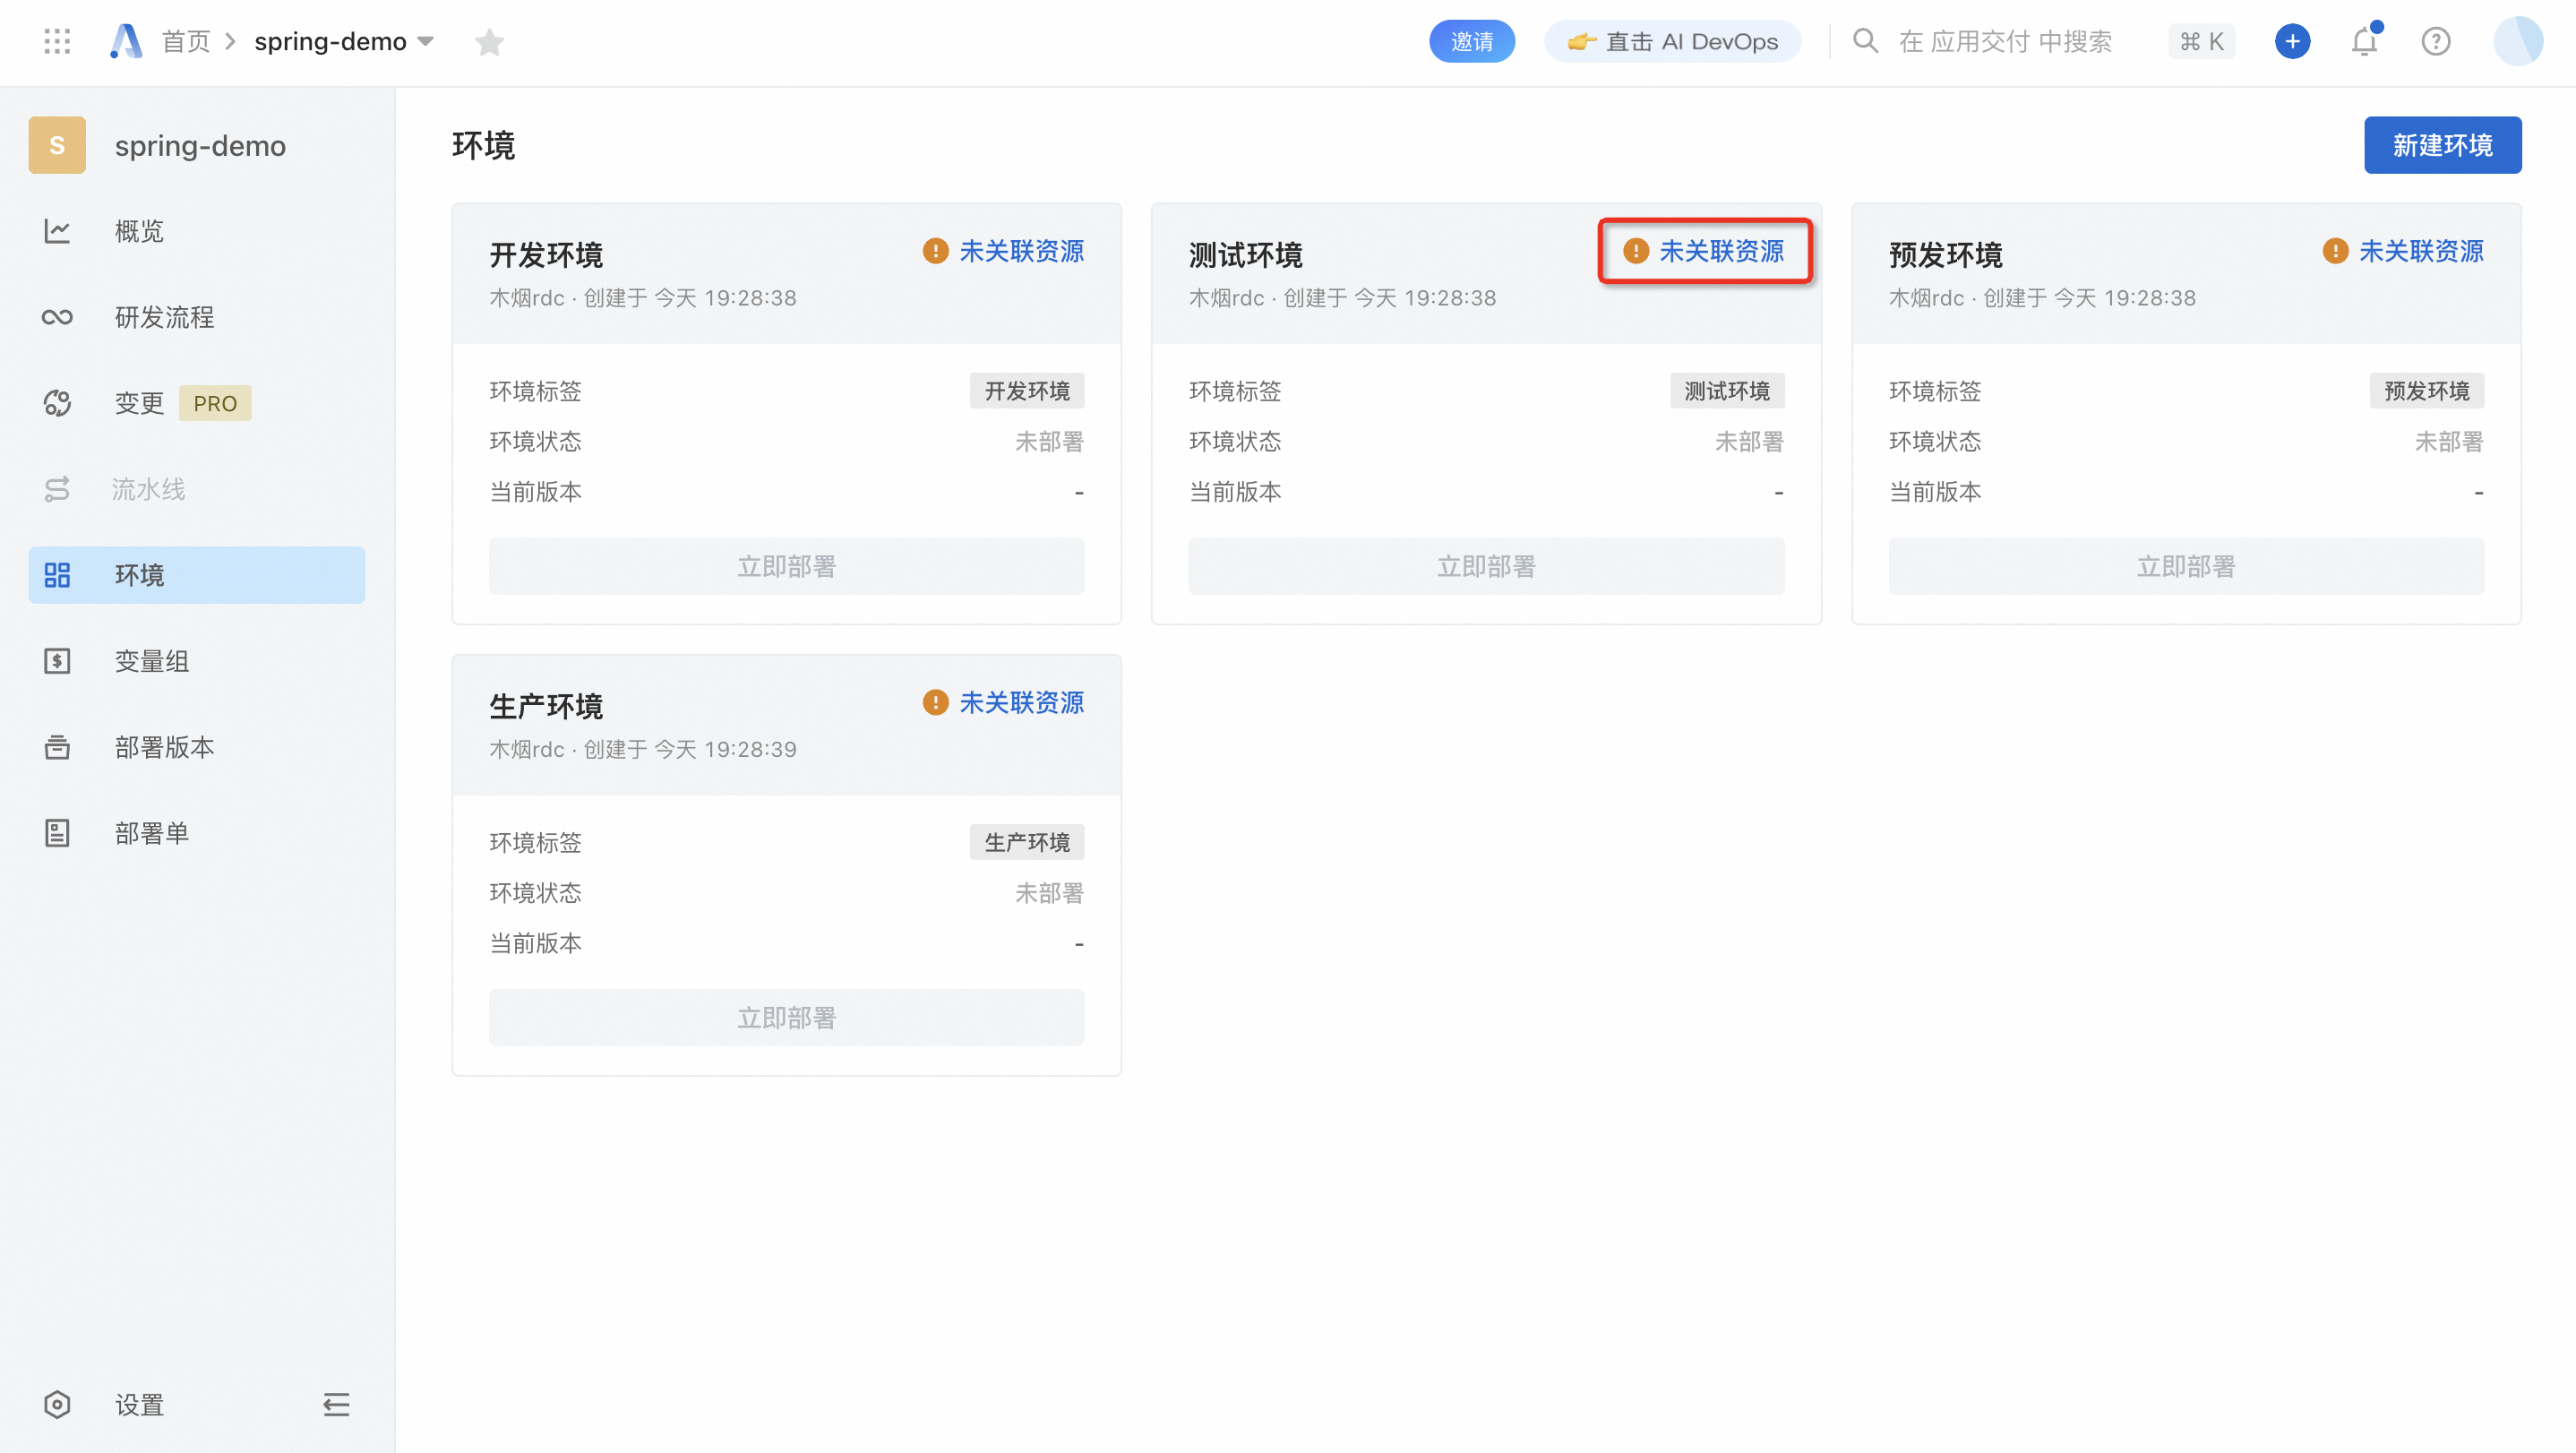
Task: Click the 生产环境 card title
Action: (x=546, y=707)
